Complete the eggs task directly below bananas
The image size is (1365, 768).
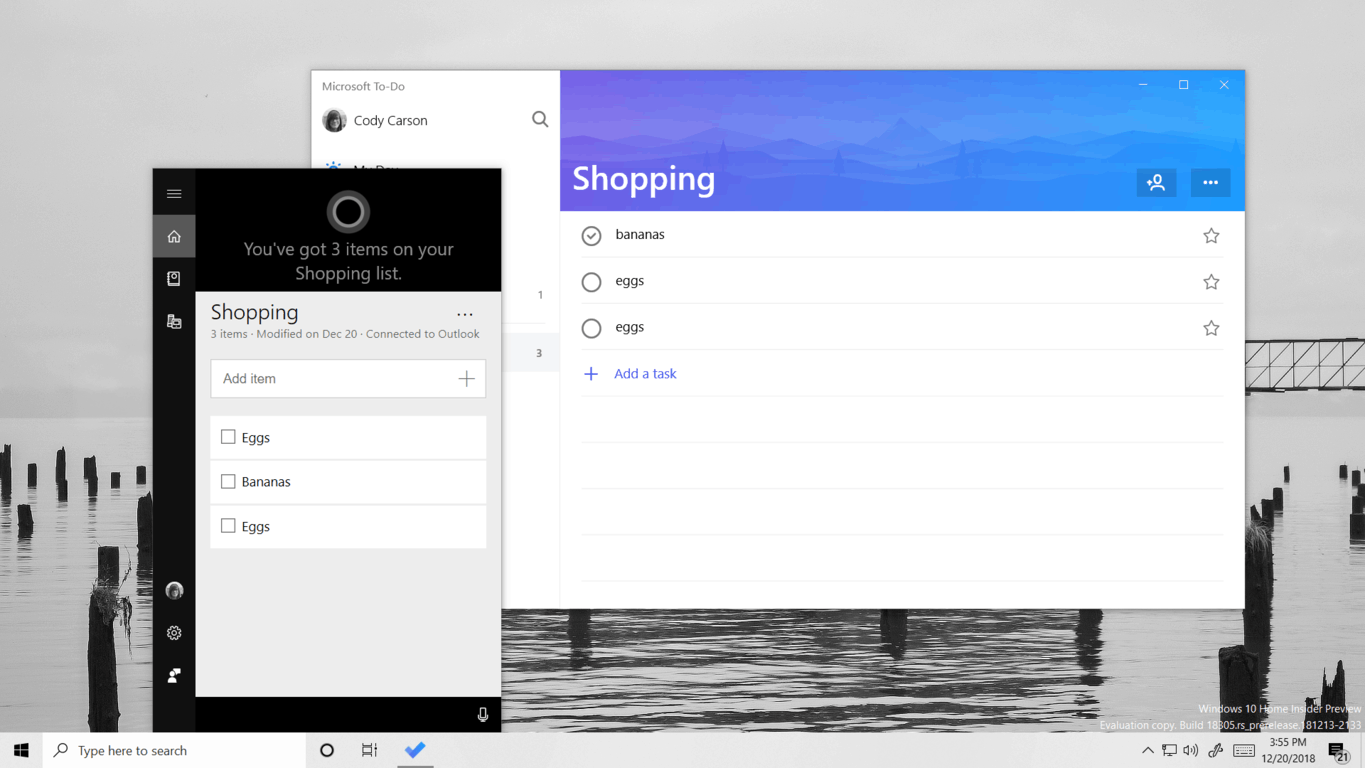coord(591,282)
